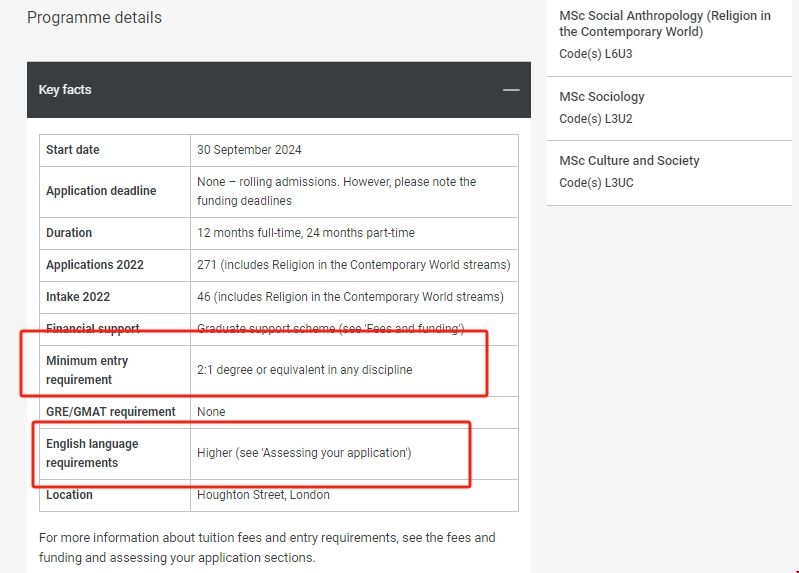Click the Intake 2022 value of 46
Image resolution: width=799 pixels, height=573 pixels.
point(350,297)
